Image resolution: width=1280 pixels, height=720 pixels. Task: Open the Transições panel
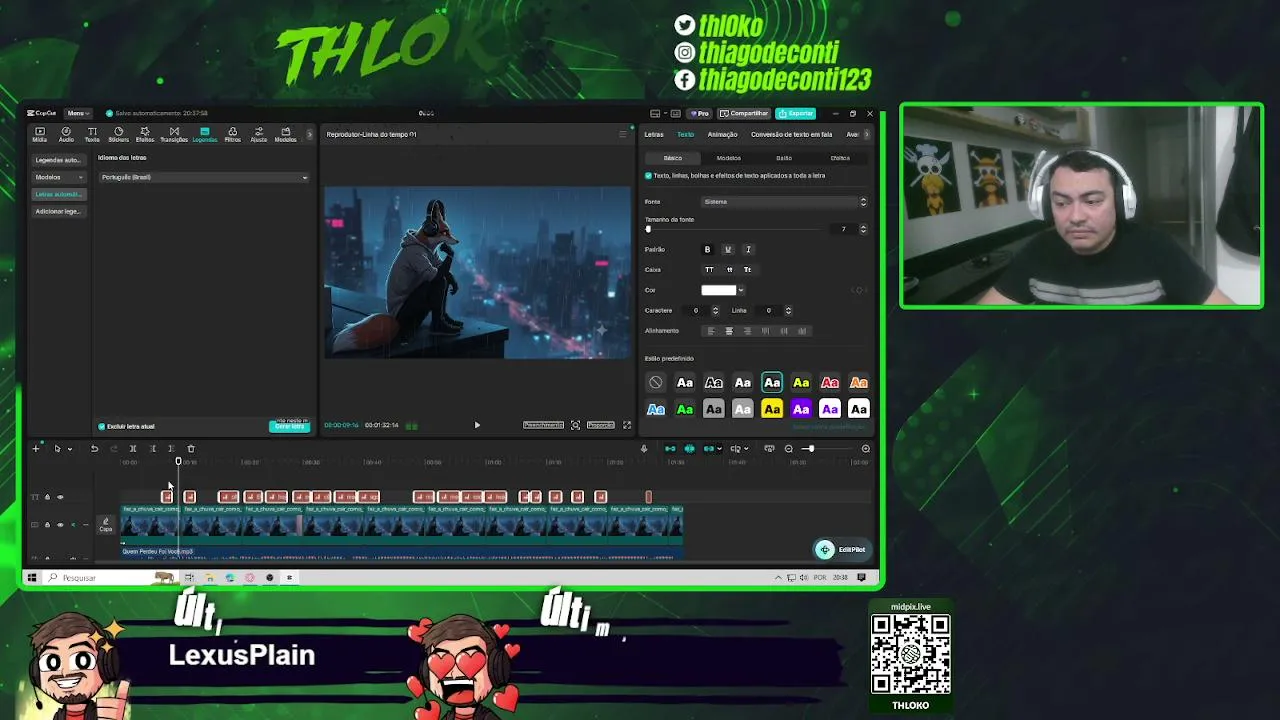(x=174, y=134)
